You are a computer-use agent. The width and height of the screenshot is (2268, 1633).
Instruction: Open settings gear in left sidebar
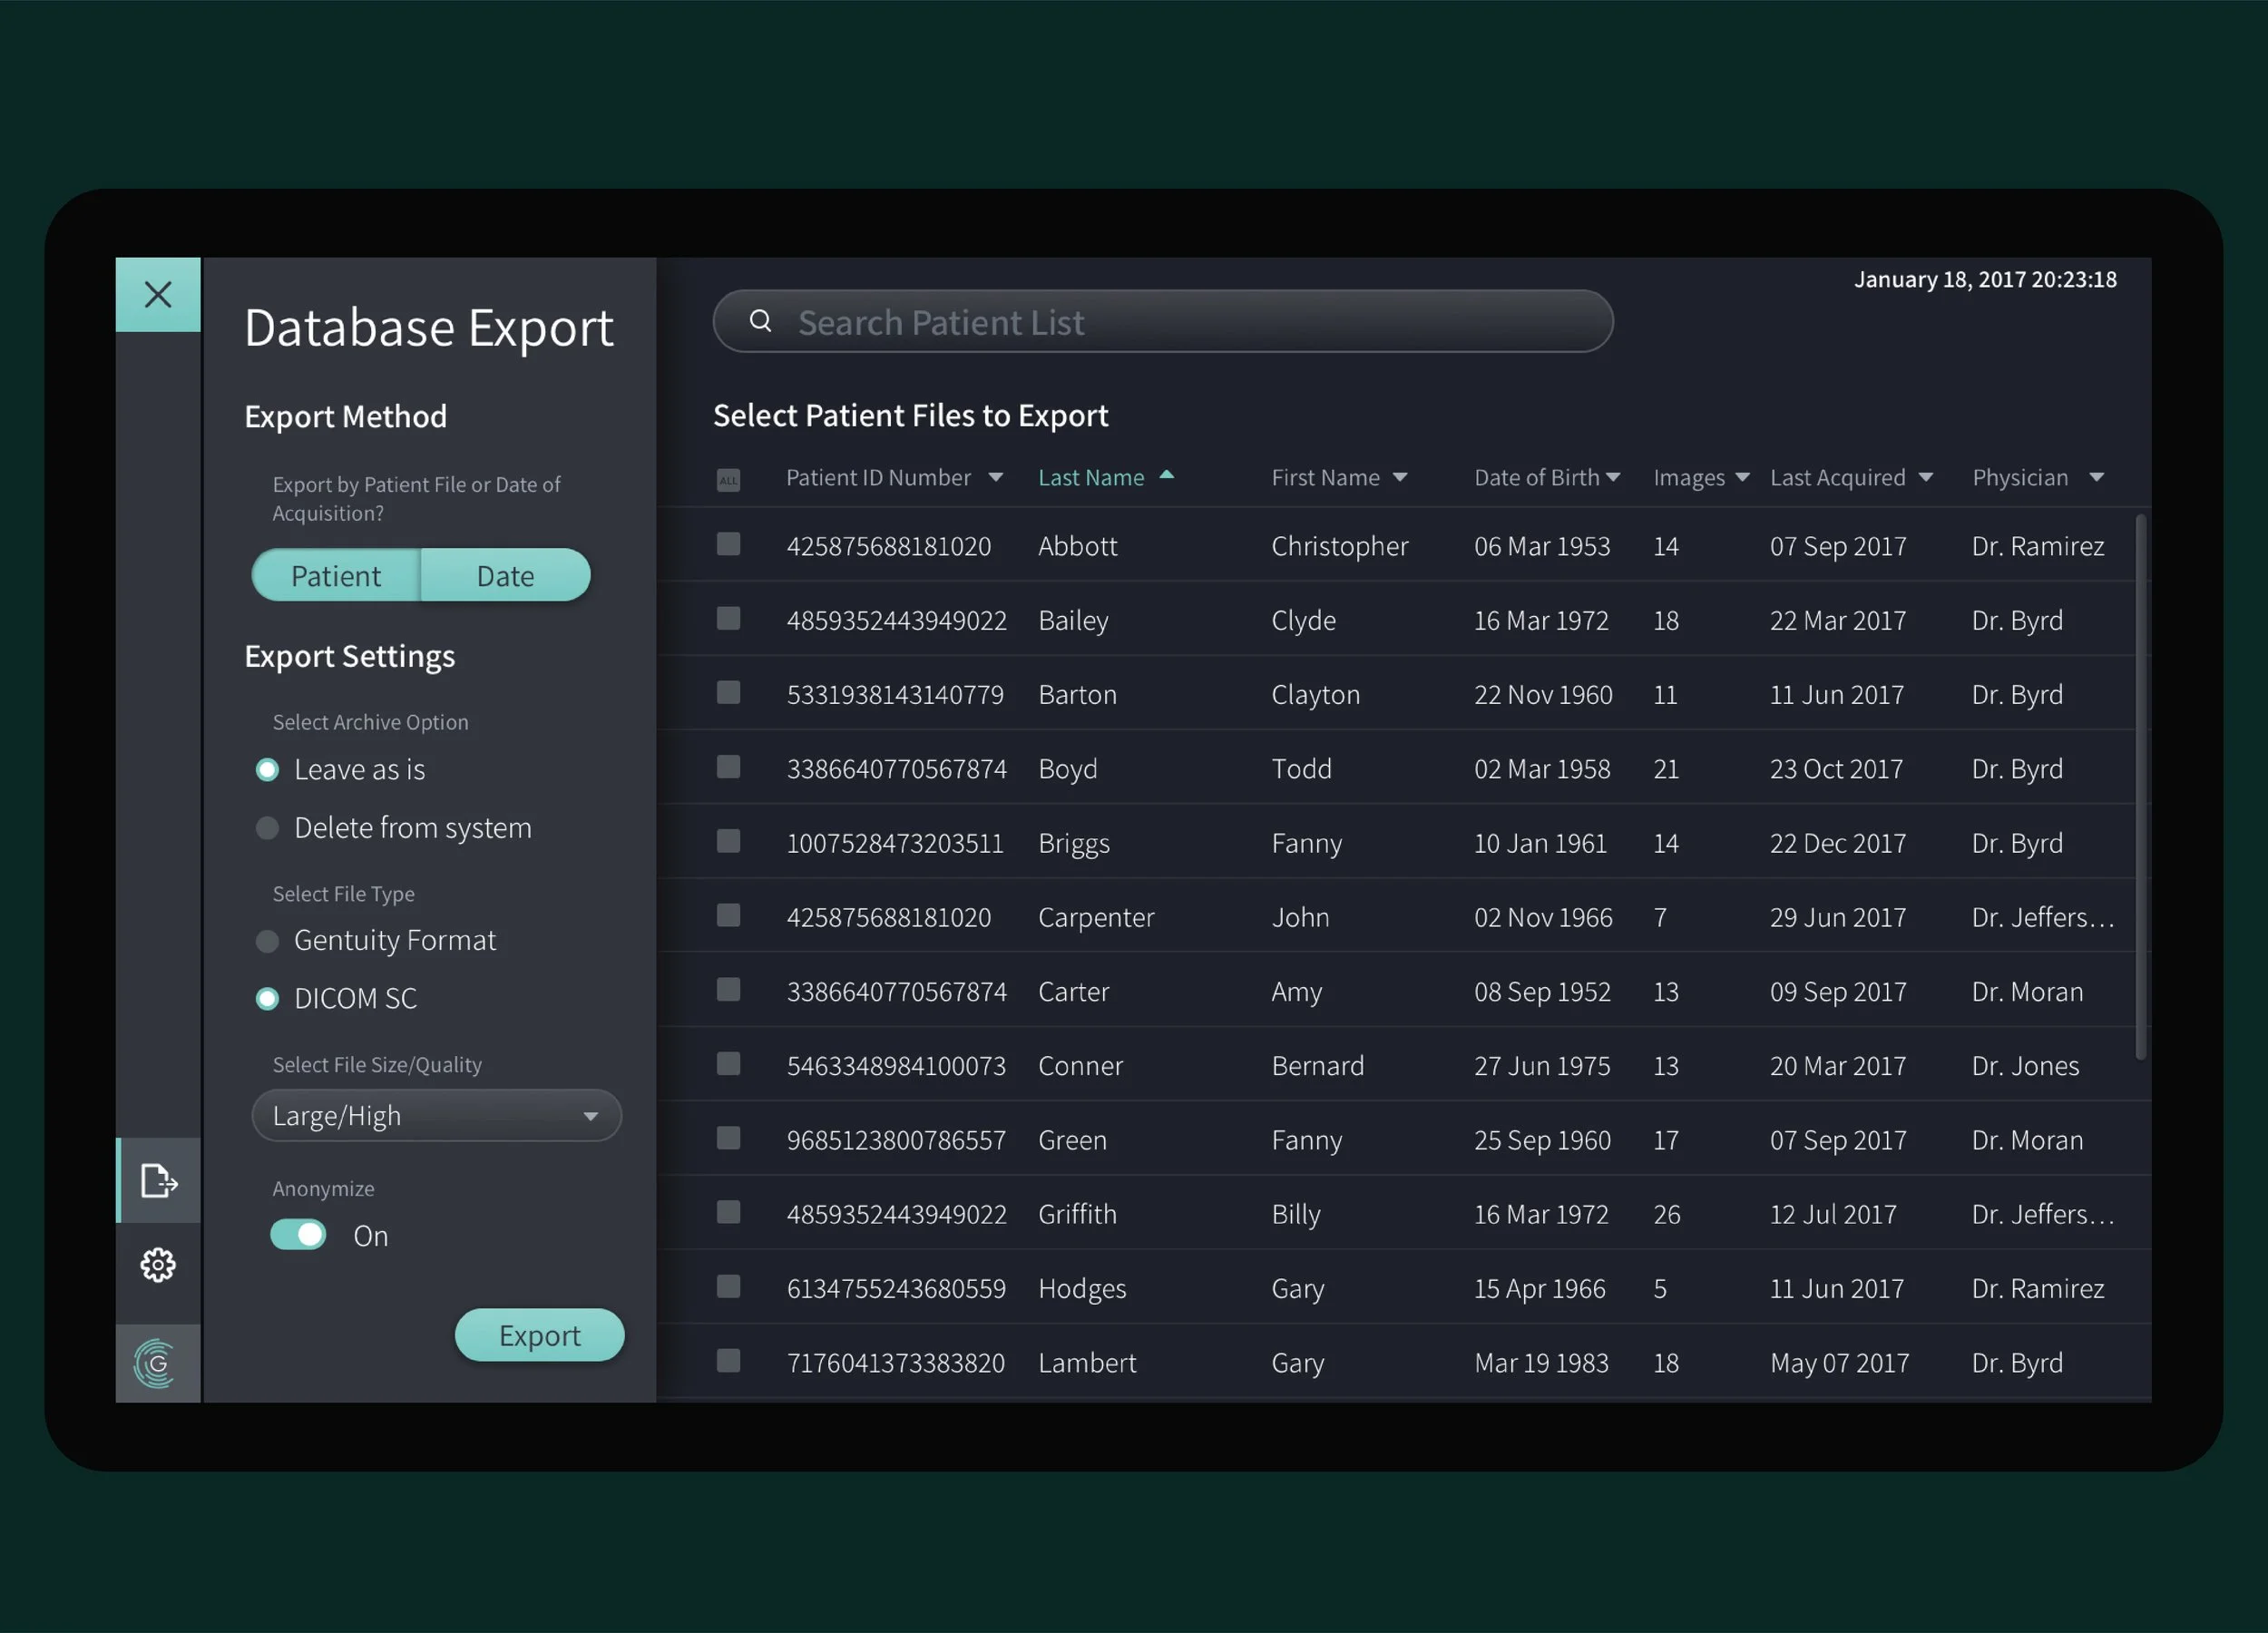pos(158,1265)
